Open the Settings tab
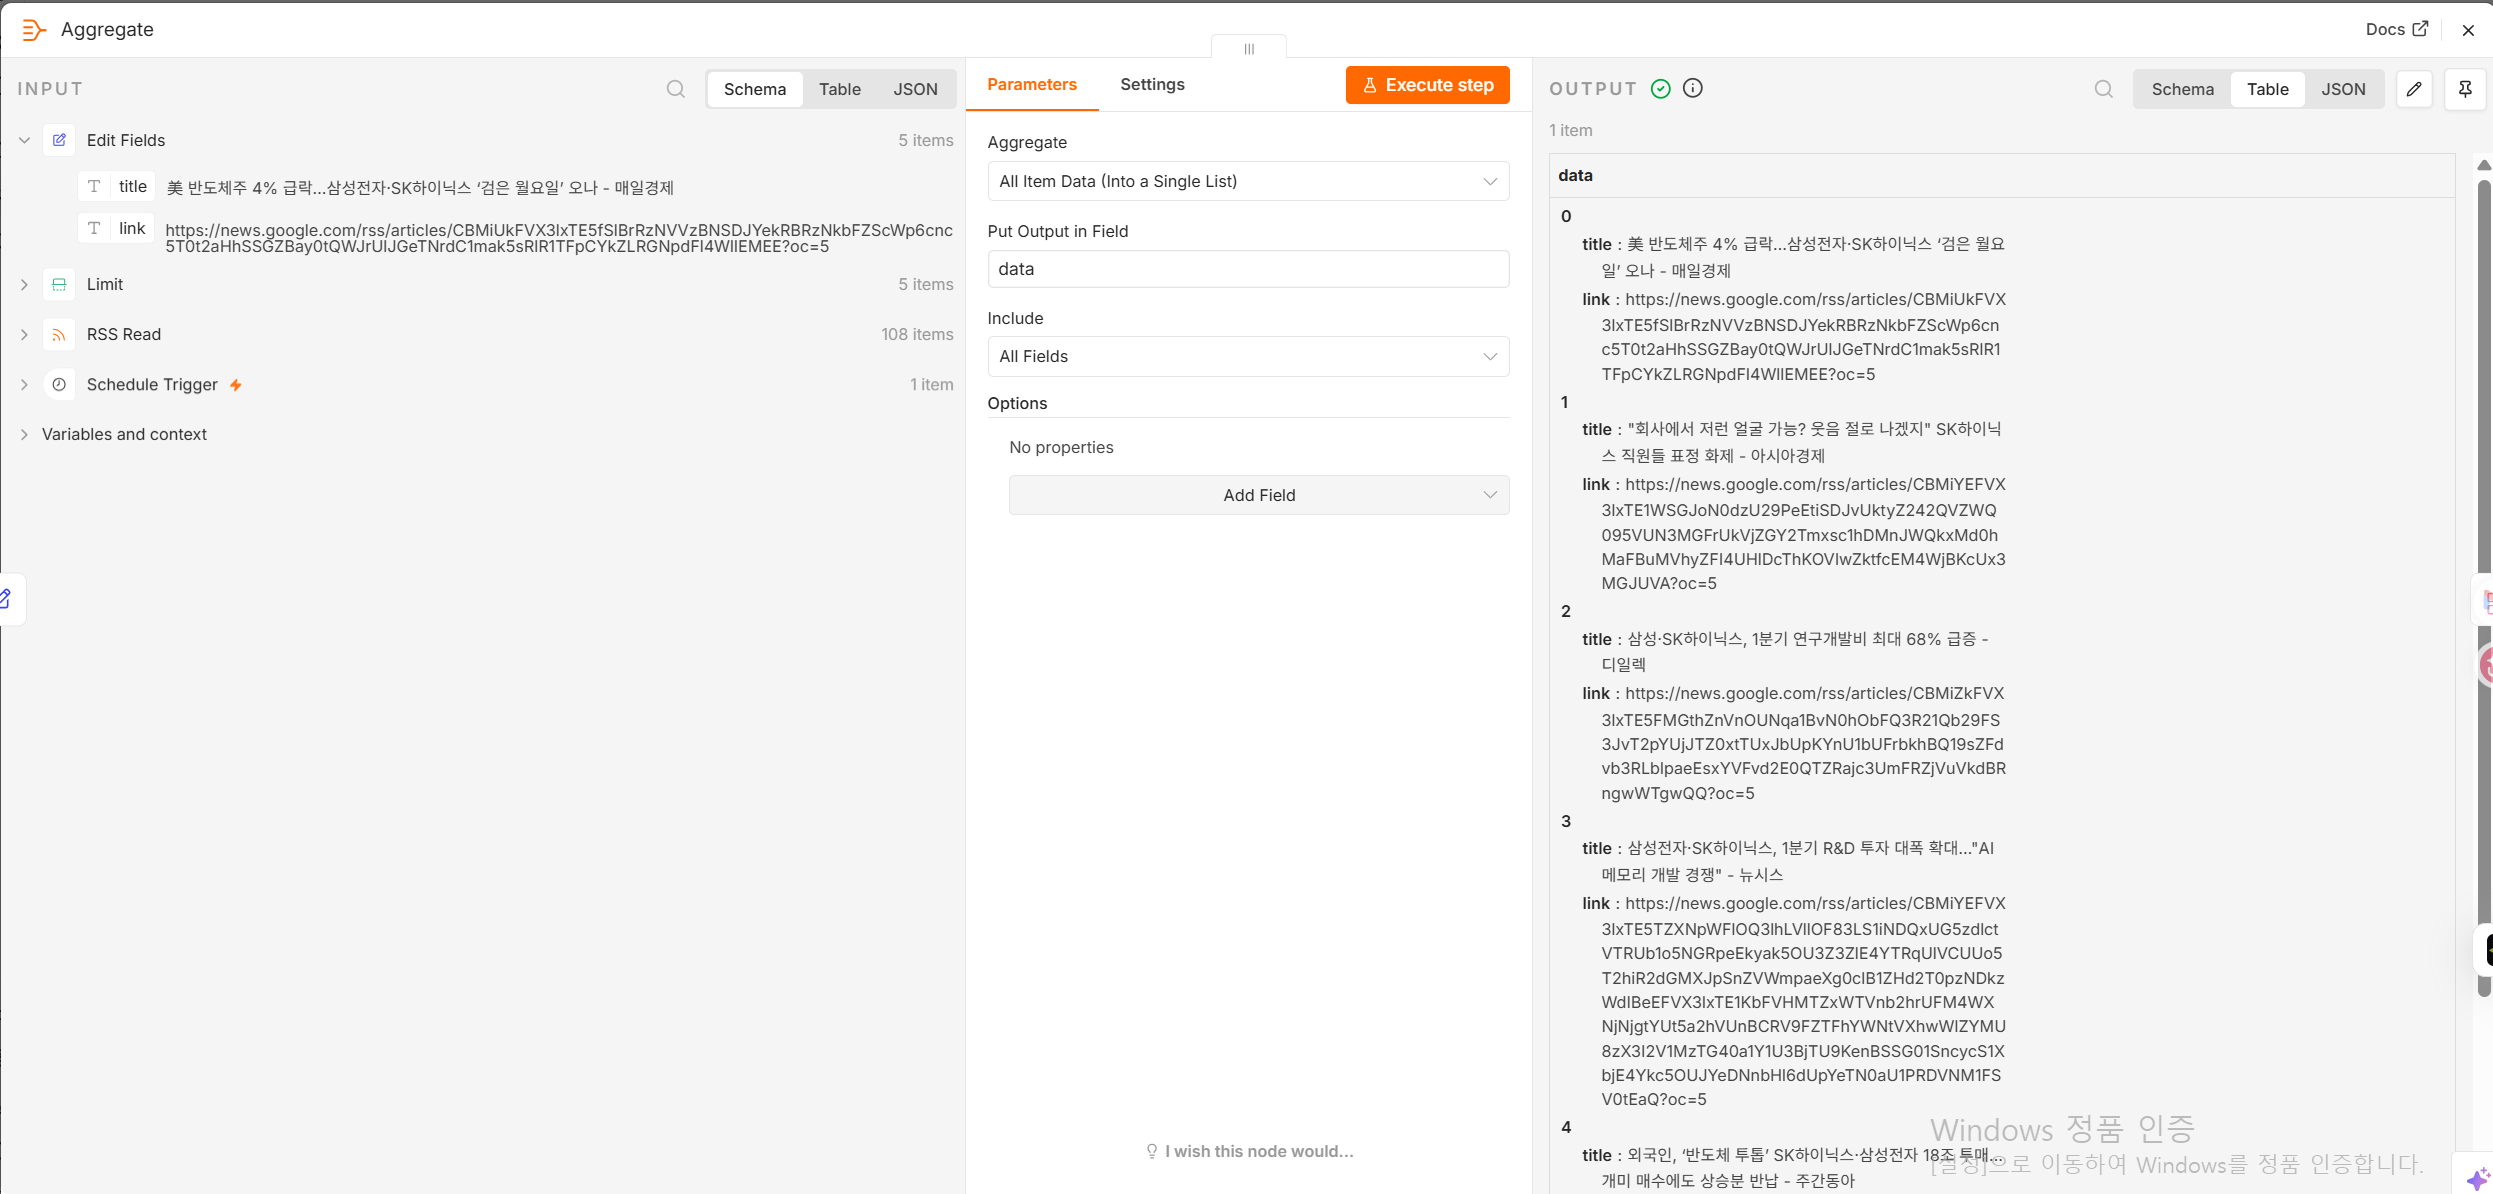 (x=1152, y=85)
